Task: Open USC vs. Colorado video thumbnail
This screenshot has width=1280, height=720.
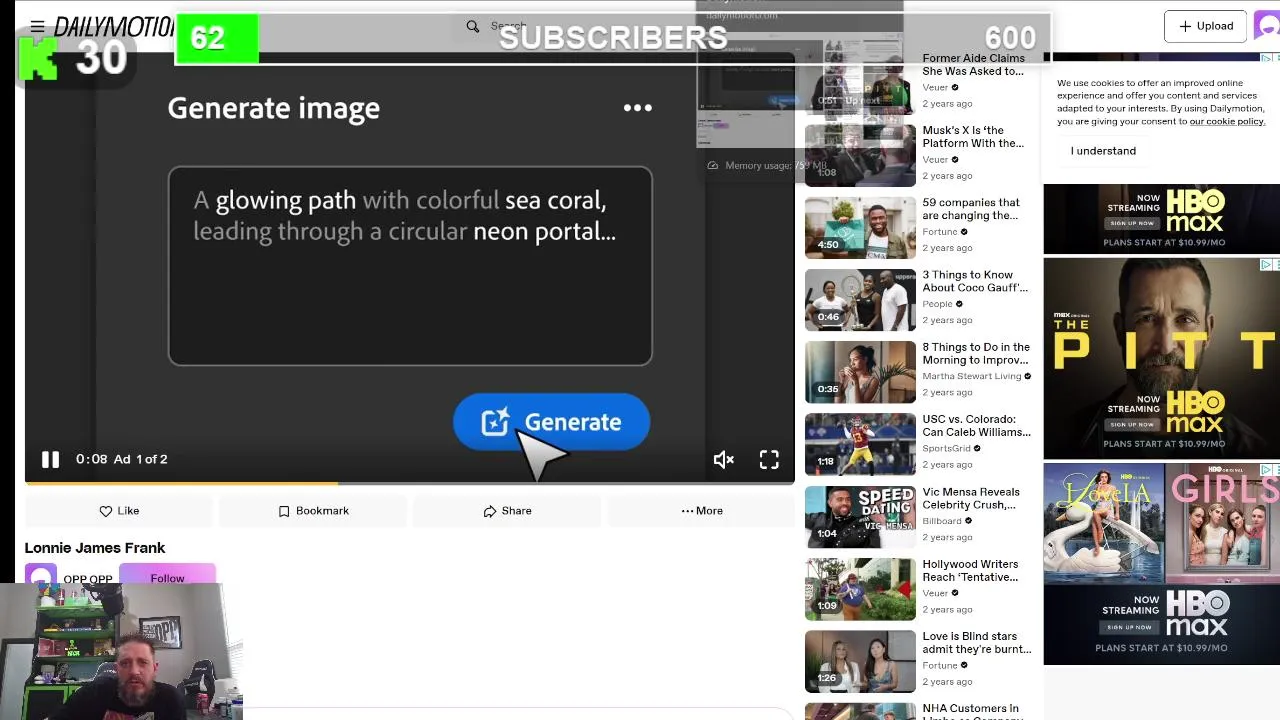Action: click(860, 444)
